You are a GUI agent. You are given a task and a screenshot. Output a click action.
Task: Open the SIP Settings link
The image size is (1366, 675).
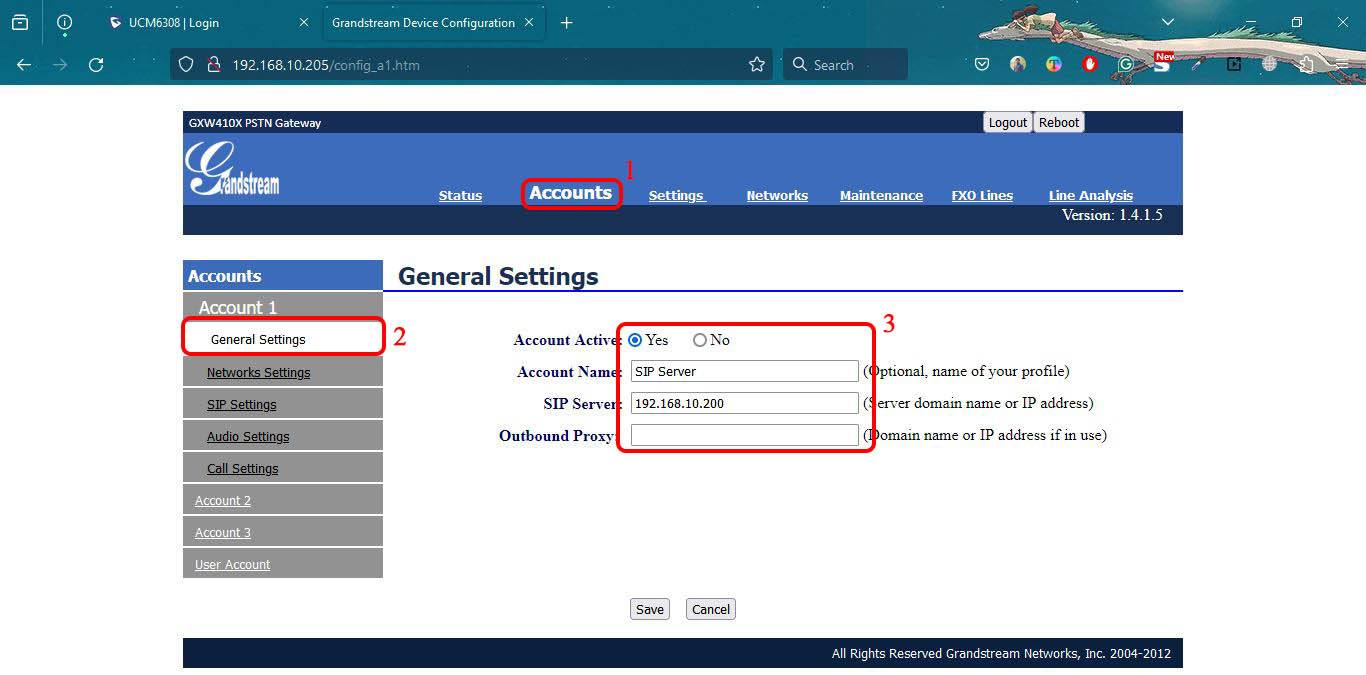240,403
